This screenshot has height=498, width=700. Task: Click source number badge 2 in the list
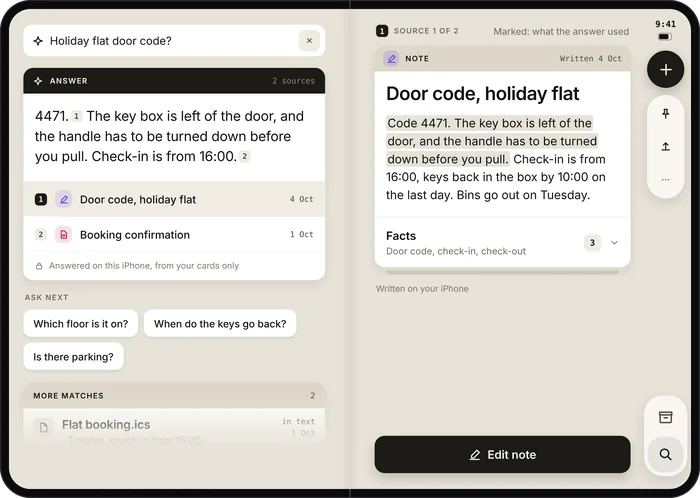41,234
